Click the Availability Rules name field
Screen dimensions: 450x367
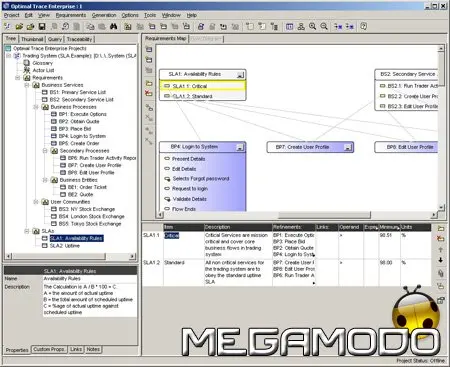tap(90, 279)
